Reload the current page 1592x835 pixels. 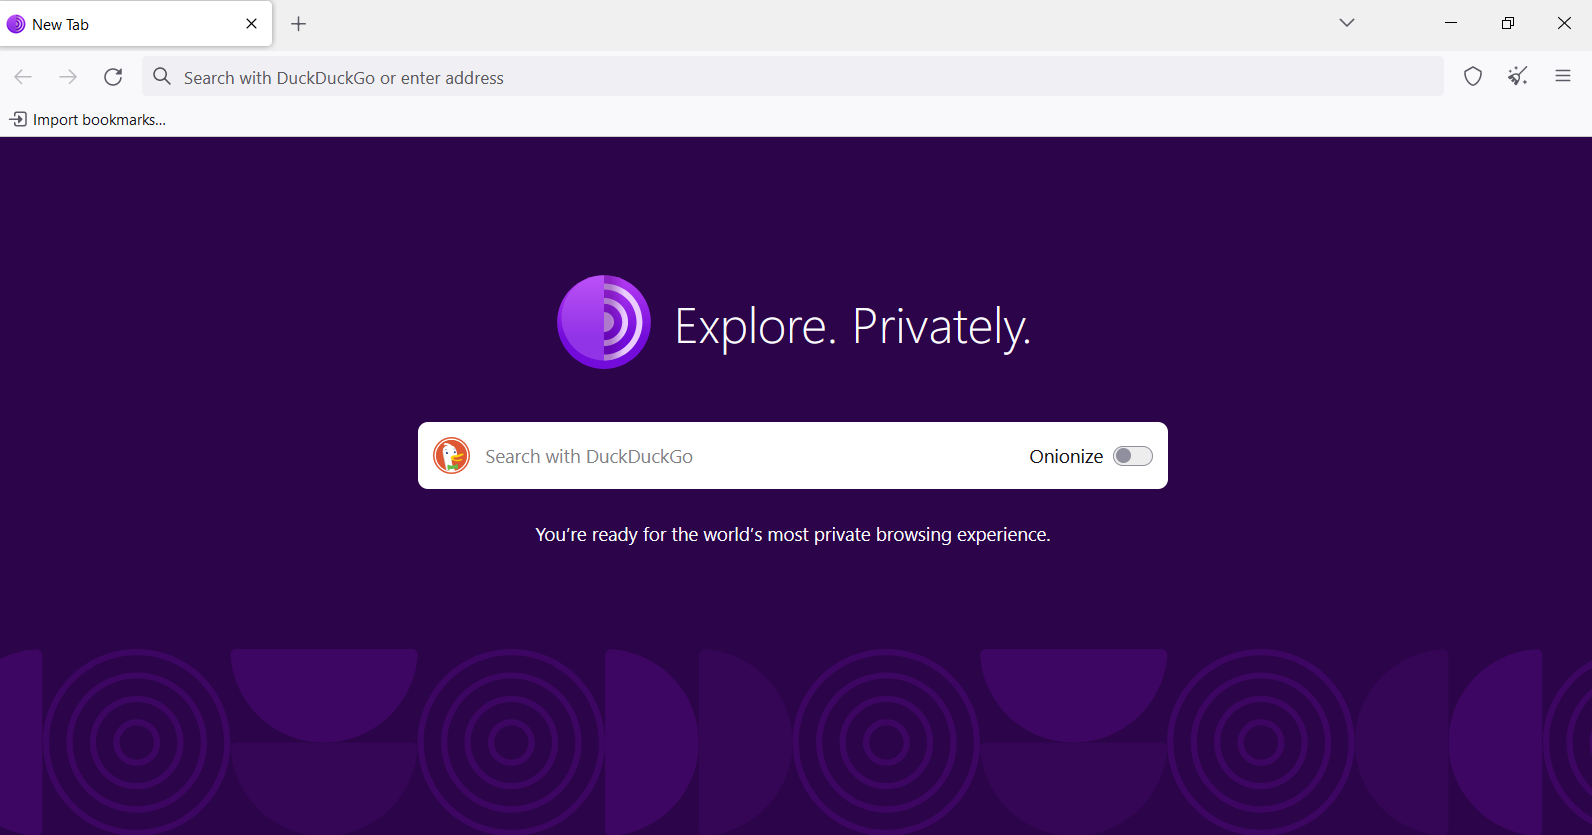click(113, 77)
